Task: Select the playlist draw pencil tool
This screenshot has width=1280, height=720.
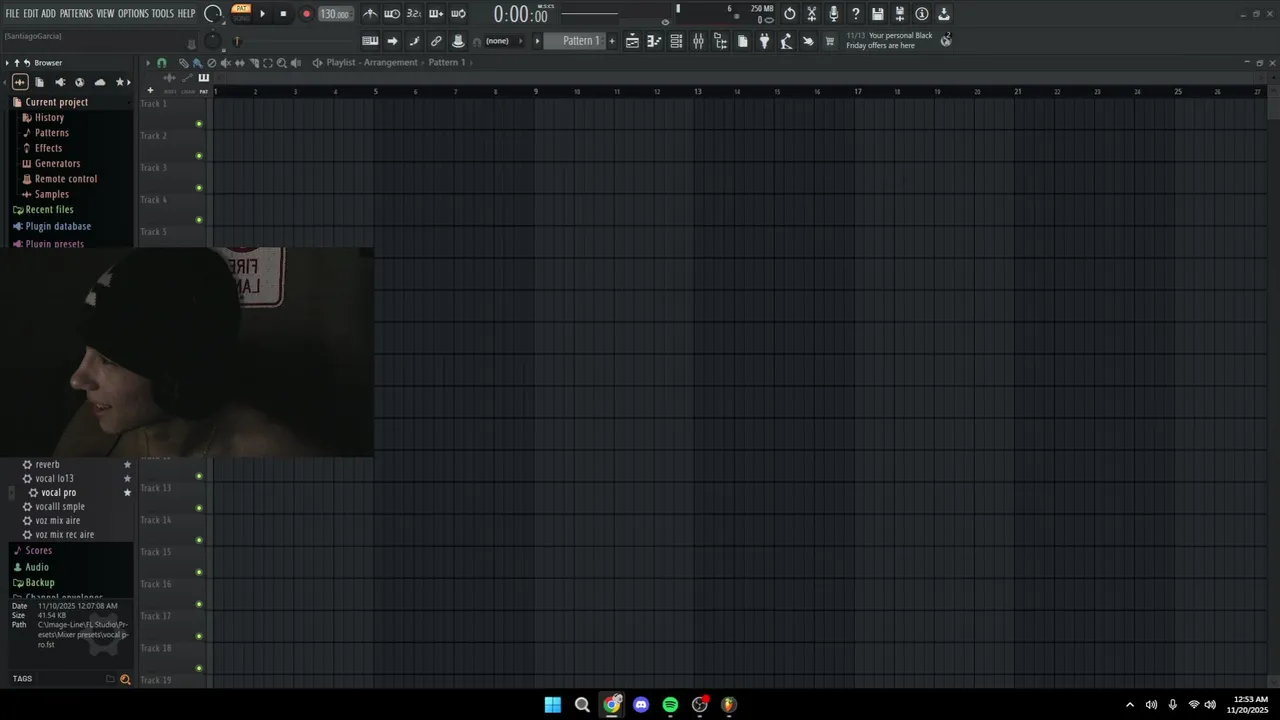Action: tap(183, 63)
